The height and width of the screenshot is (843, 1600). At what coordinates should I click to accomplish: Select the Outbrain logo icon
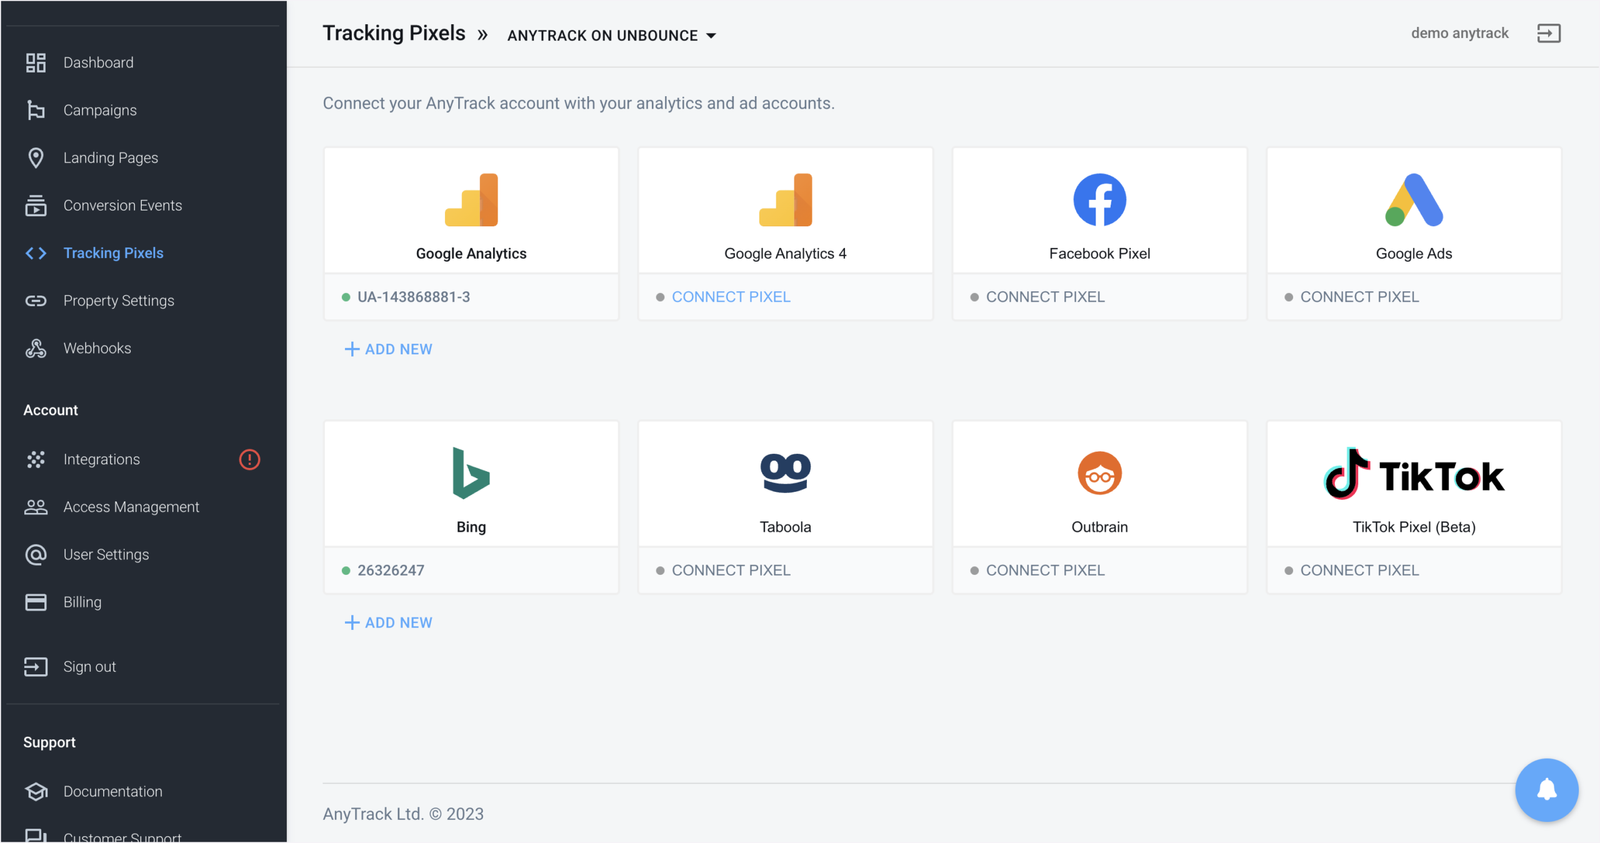pyautogui.click(x=1099, y=473)
